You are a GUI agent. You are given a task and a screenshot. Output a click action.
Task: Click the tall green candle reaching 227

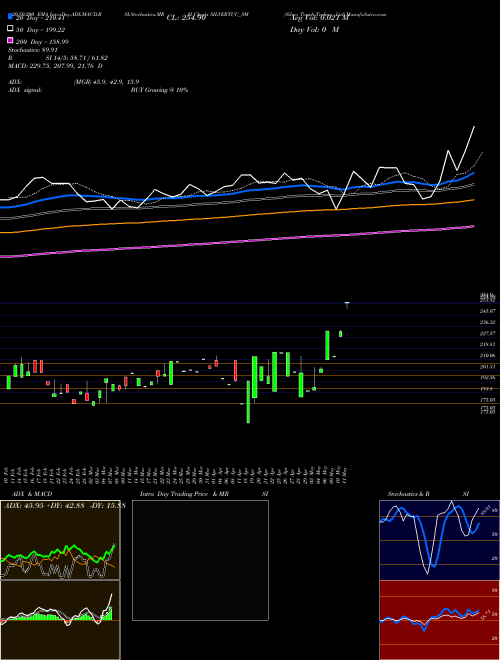click(327, 345)
